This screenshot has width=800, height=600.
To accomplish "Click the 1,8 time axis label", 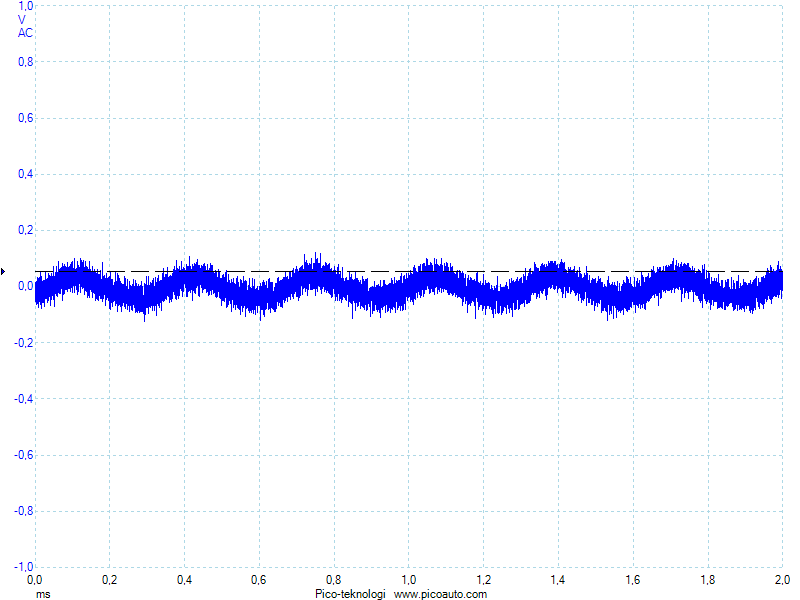I will pos(708,580).
